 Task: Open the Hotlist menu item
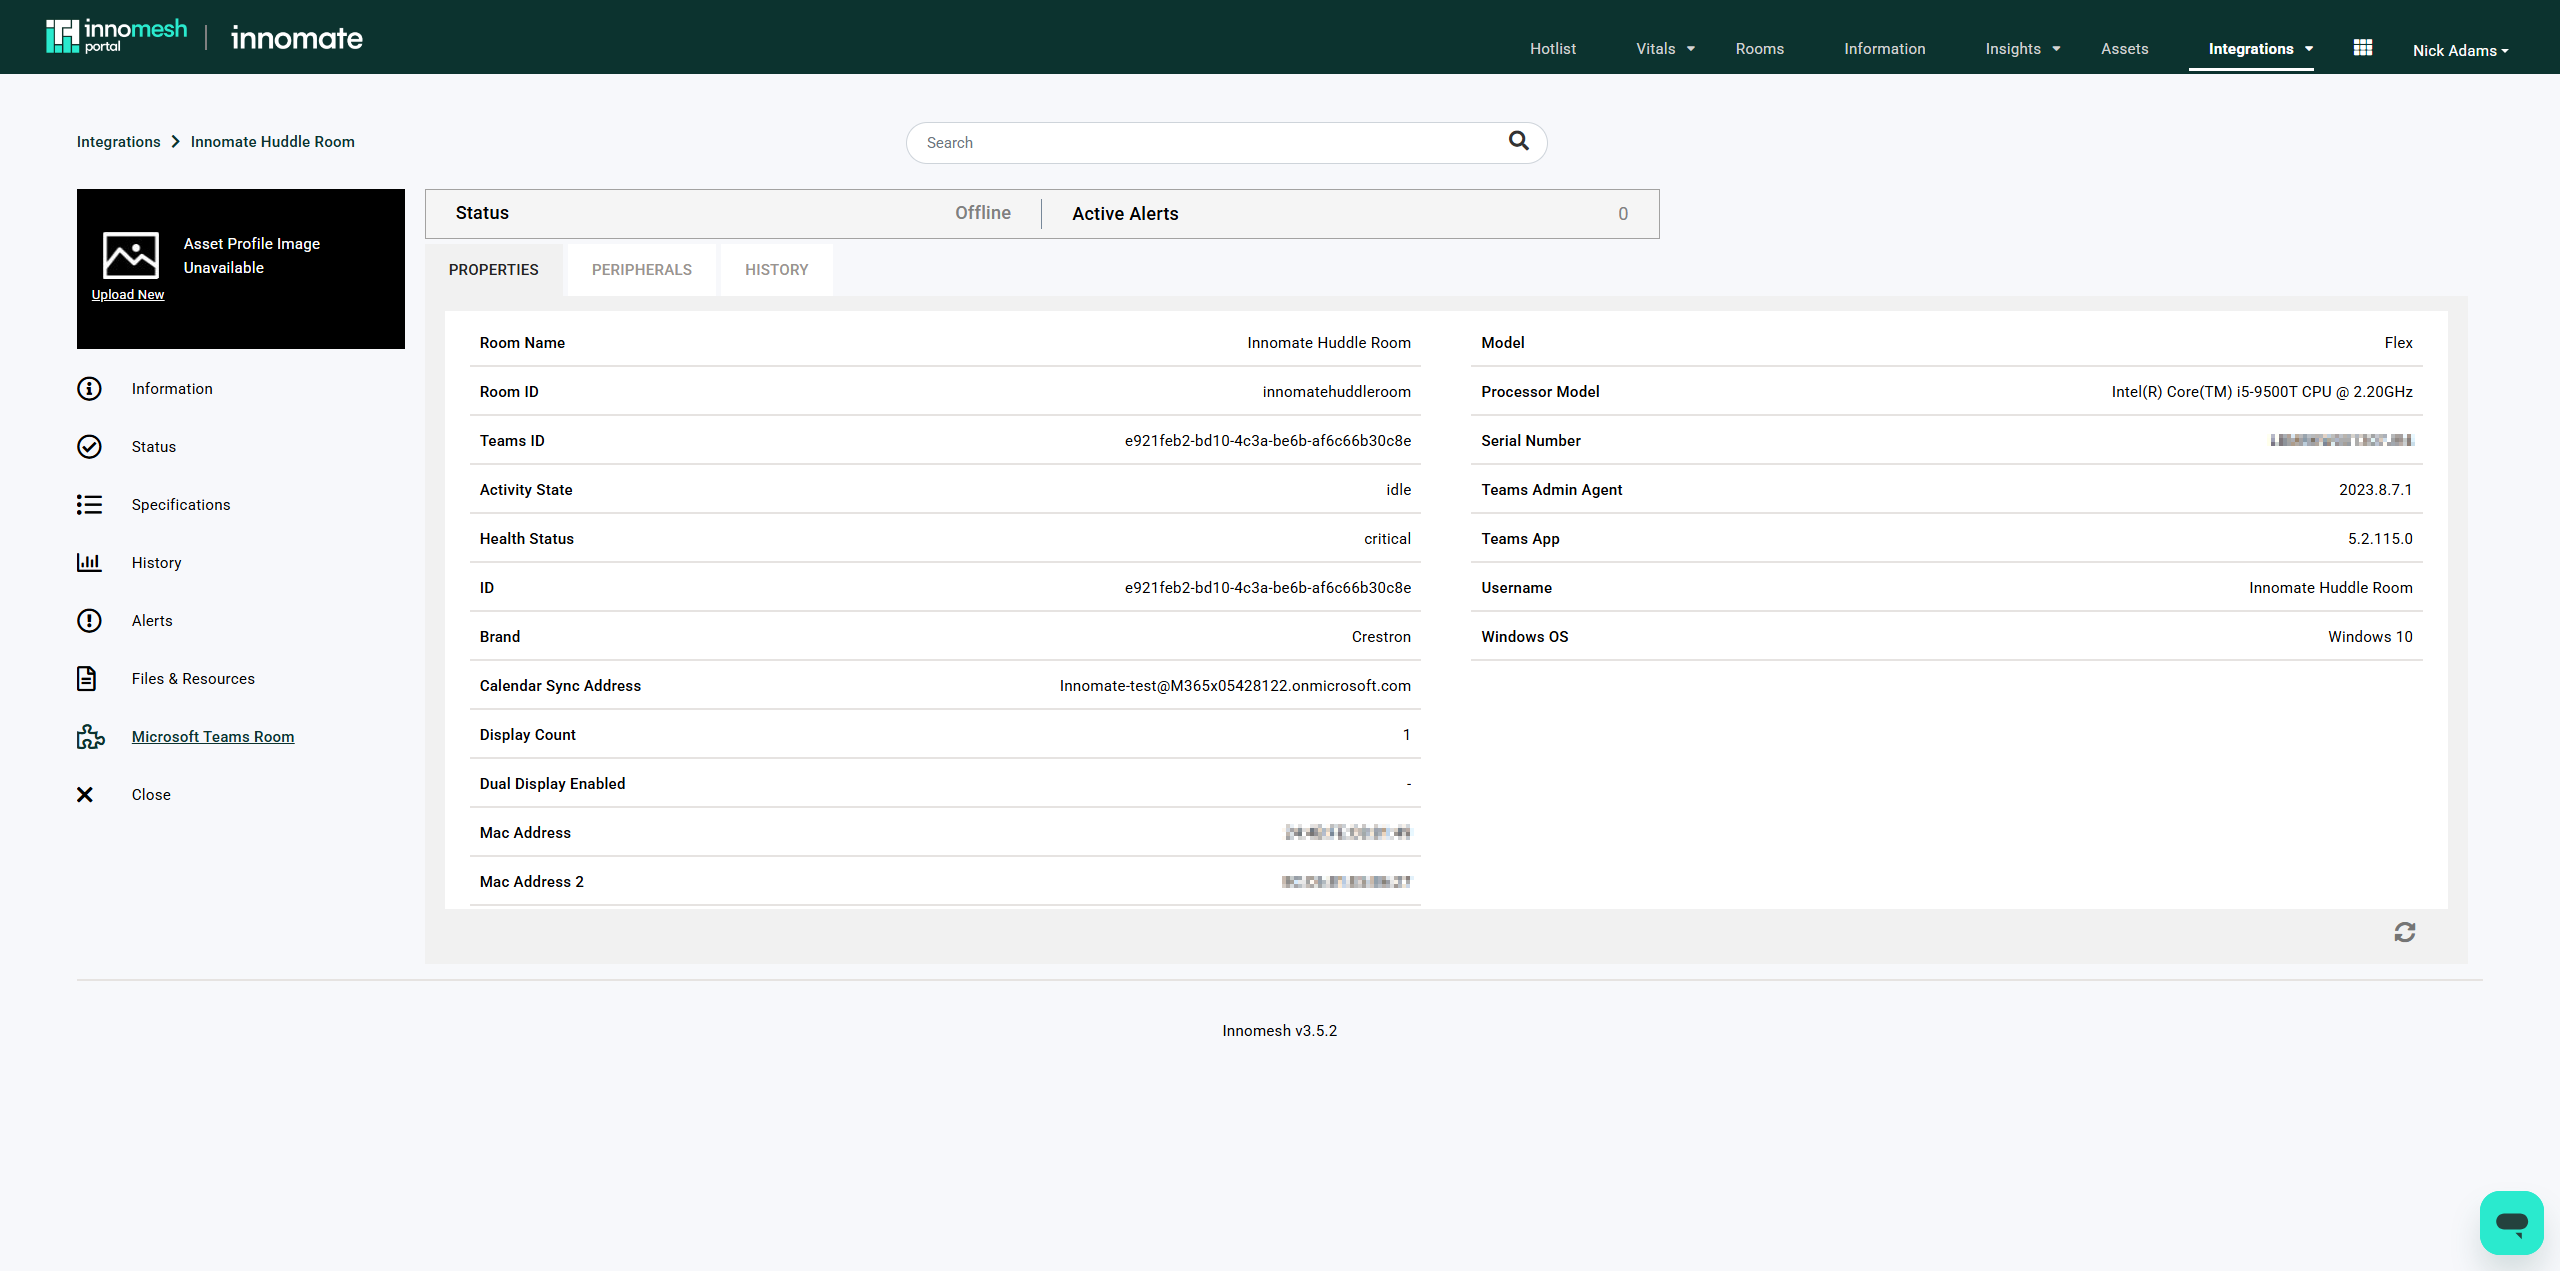(1552, 49)
